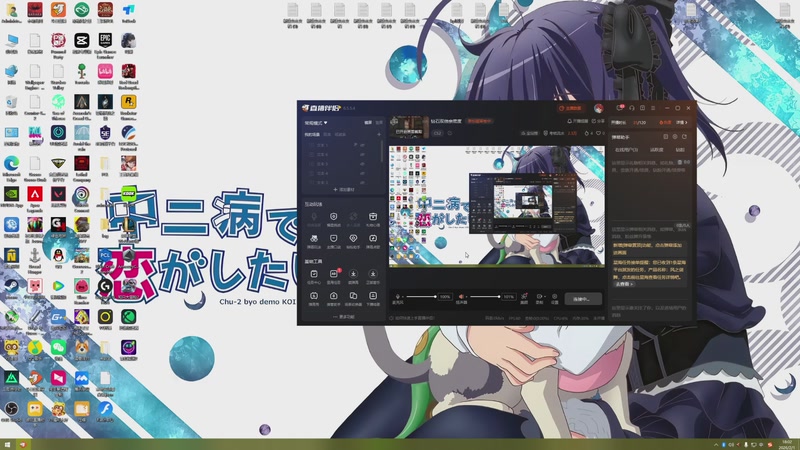The height and width of the screenshot is (450, 800).
Task: Open the user avatar in title bar
Action: click(x=598, y=108)
